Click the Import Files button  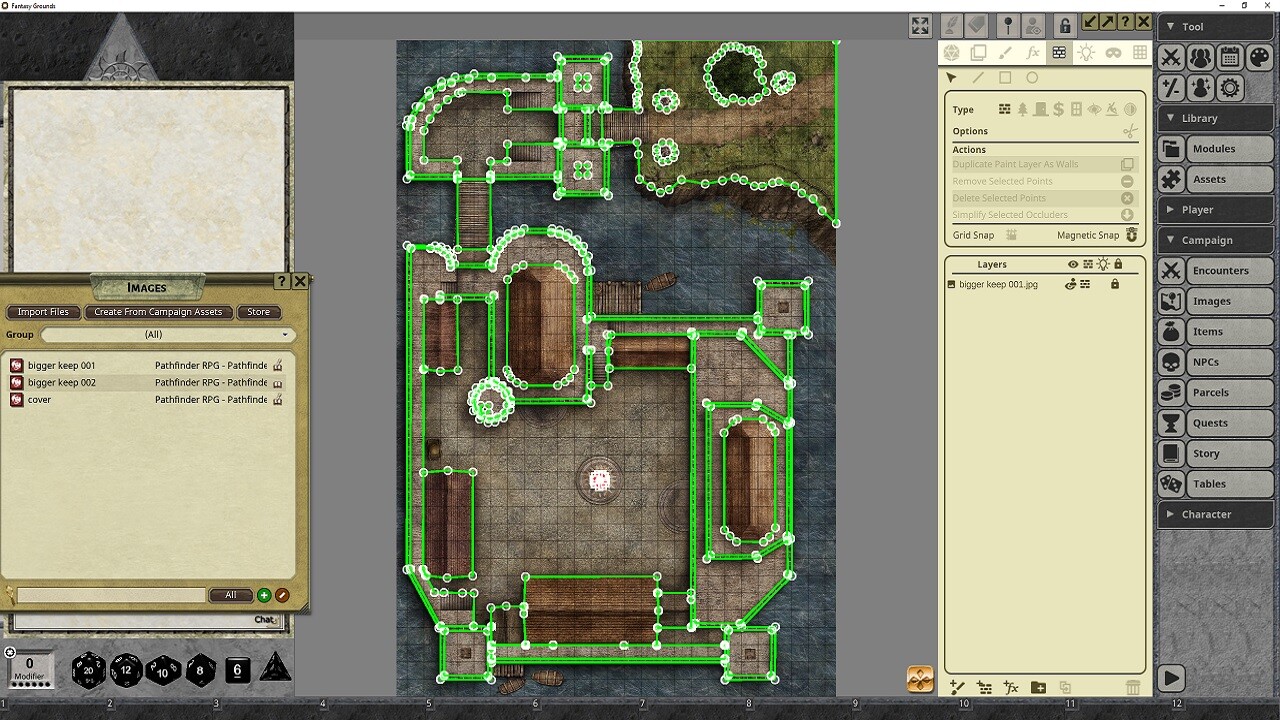tap(43, 312)
